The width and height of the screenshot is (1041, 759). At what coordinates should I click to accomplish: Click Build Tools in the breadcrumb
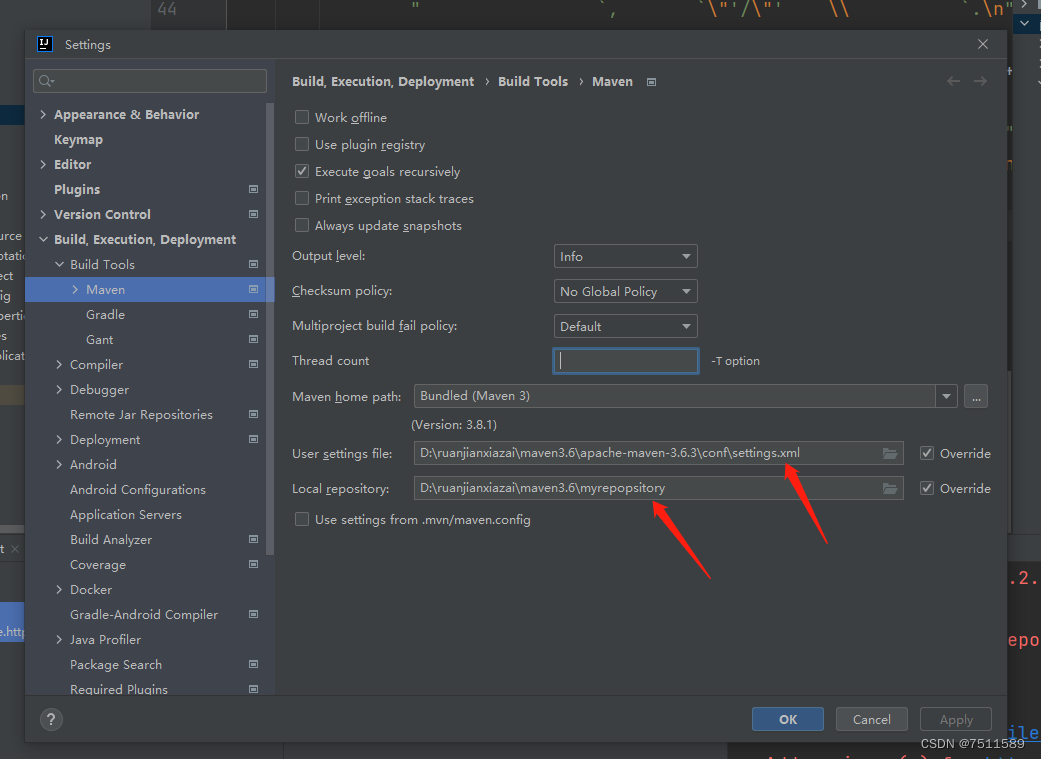(532, 82)
